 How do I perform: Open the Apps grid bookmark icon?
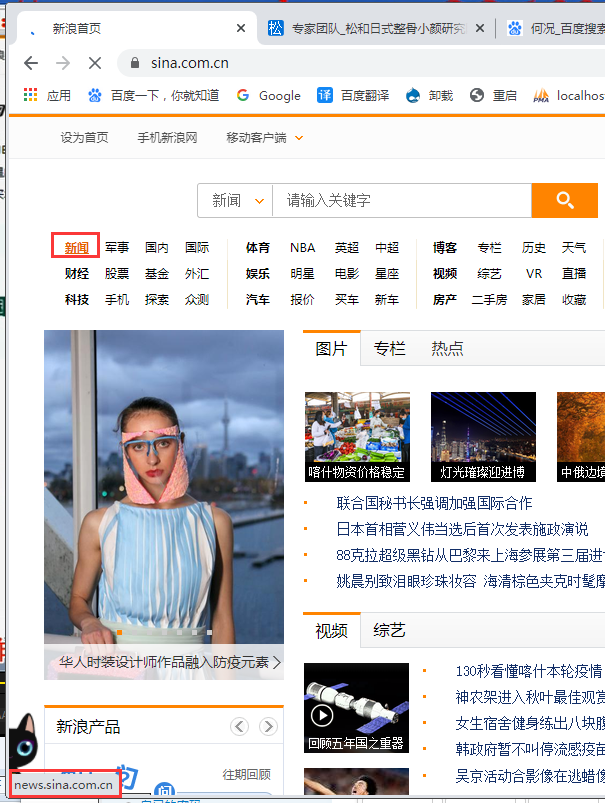click(x=30, y=95)
